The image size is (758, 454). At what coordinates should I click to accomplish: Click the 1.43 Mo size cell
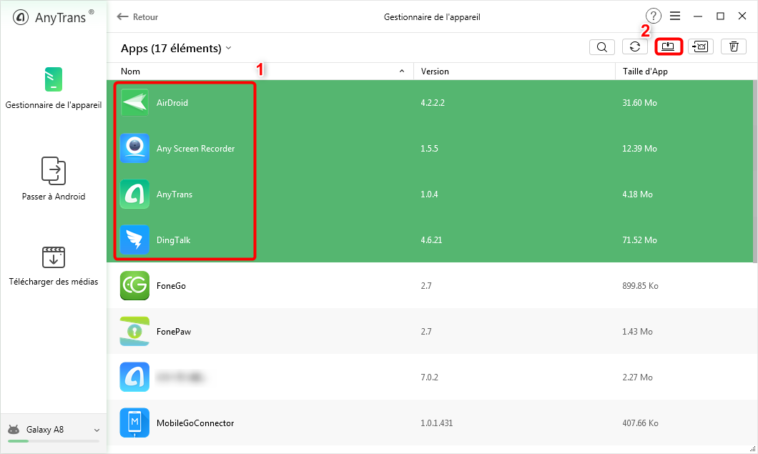click(x=637, y=332)
